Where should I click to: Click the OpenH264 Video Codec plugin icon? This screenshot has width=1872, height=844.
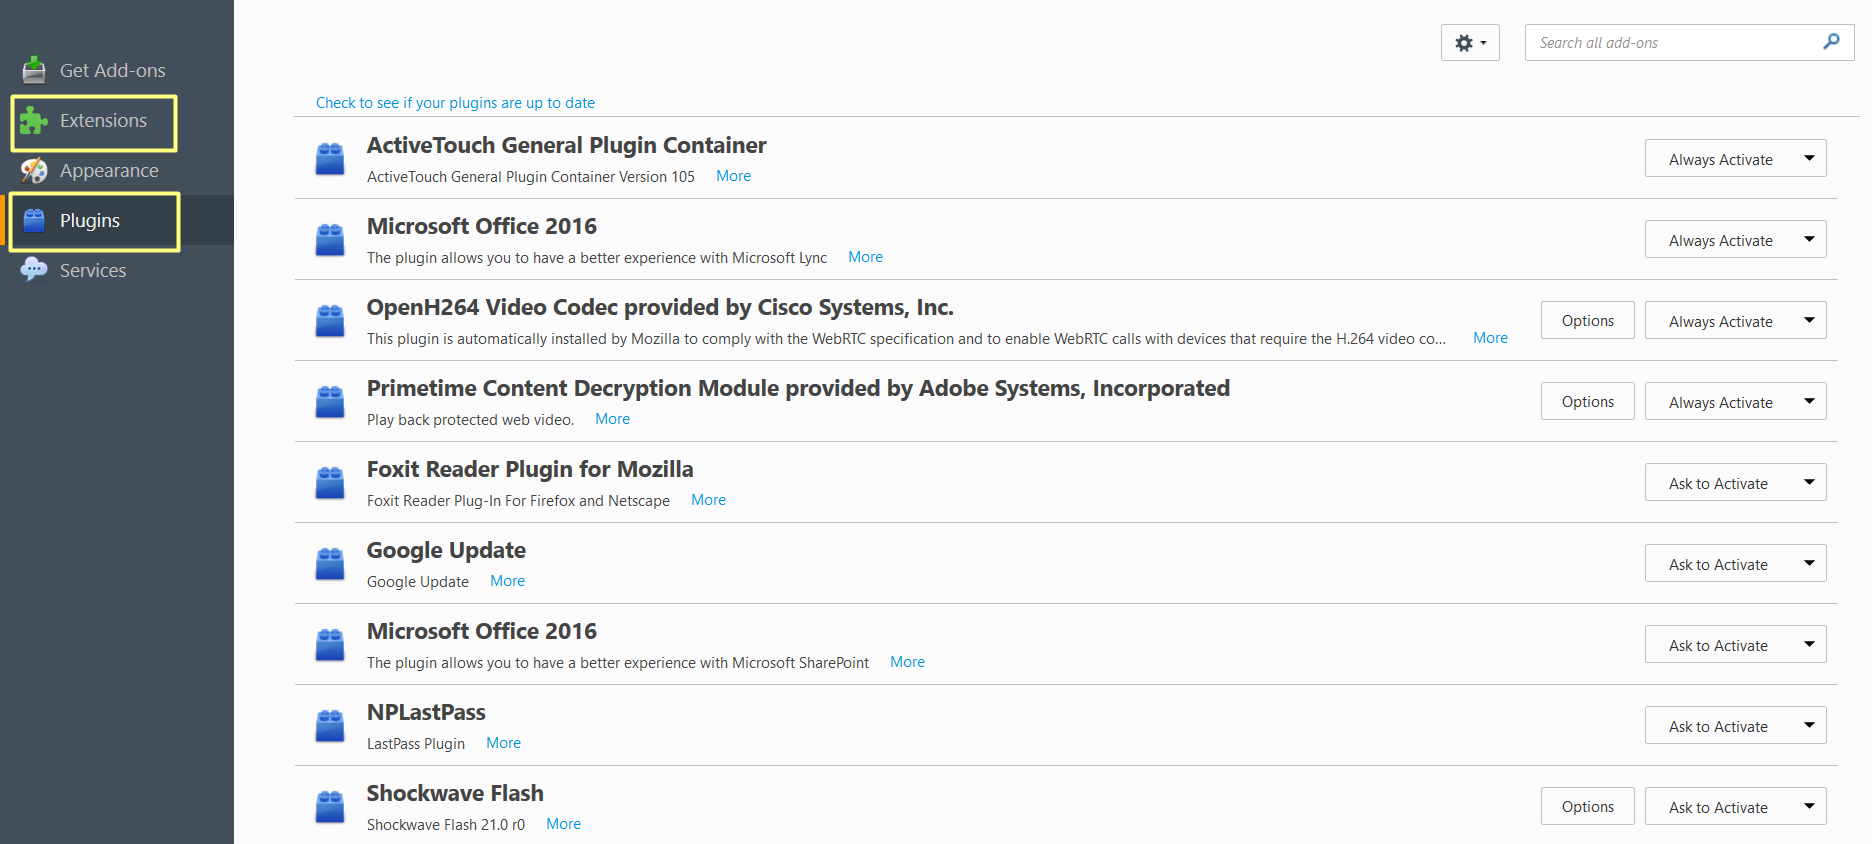click(x=330, y=321)
